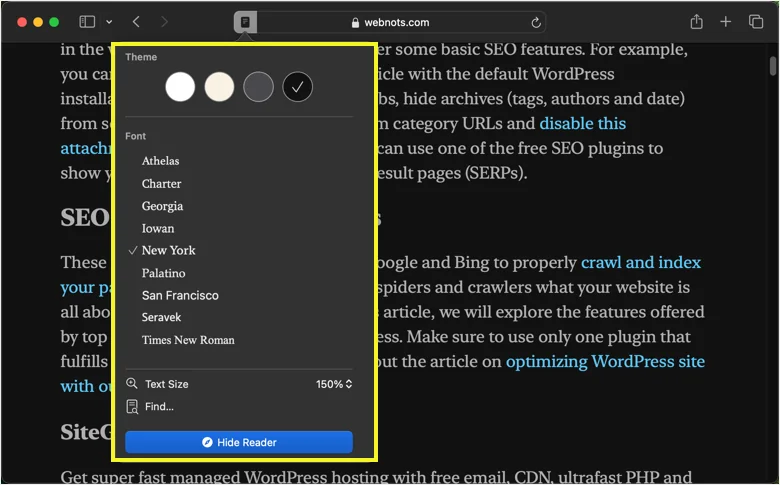
Task: Select the black theme swatch with checkmark
Action: click(x=297, y=87)
